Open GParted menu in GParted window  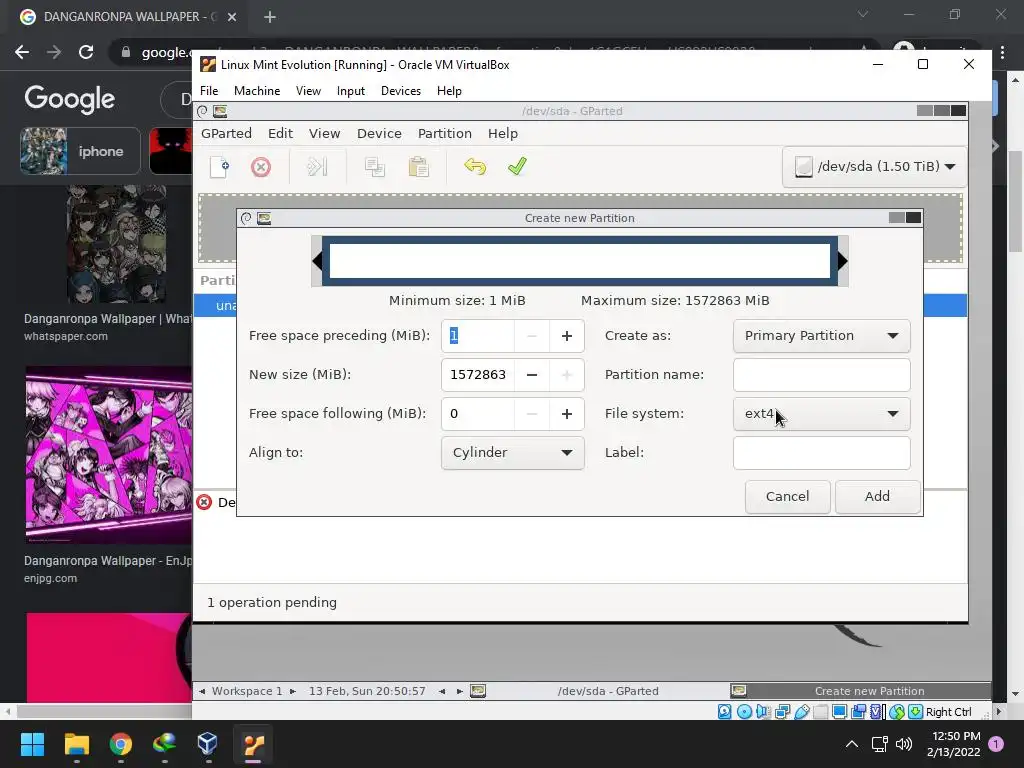click(x=226, y=133)
